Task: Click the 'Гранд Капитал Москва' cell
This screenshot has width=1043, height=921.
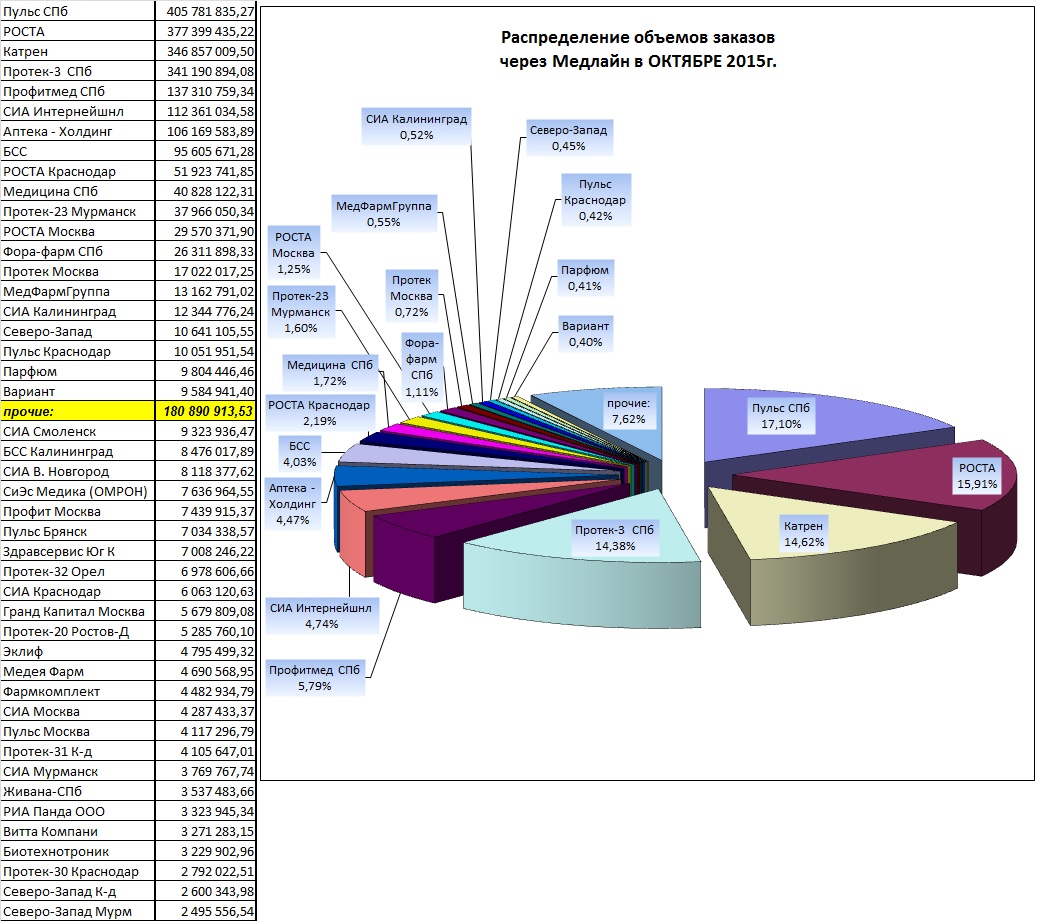Action: click(x=78, y=611)
